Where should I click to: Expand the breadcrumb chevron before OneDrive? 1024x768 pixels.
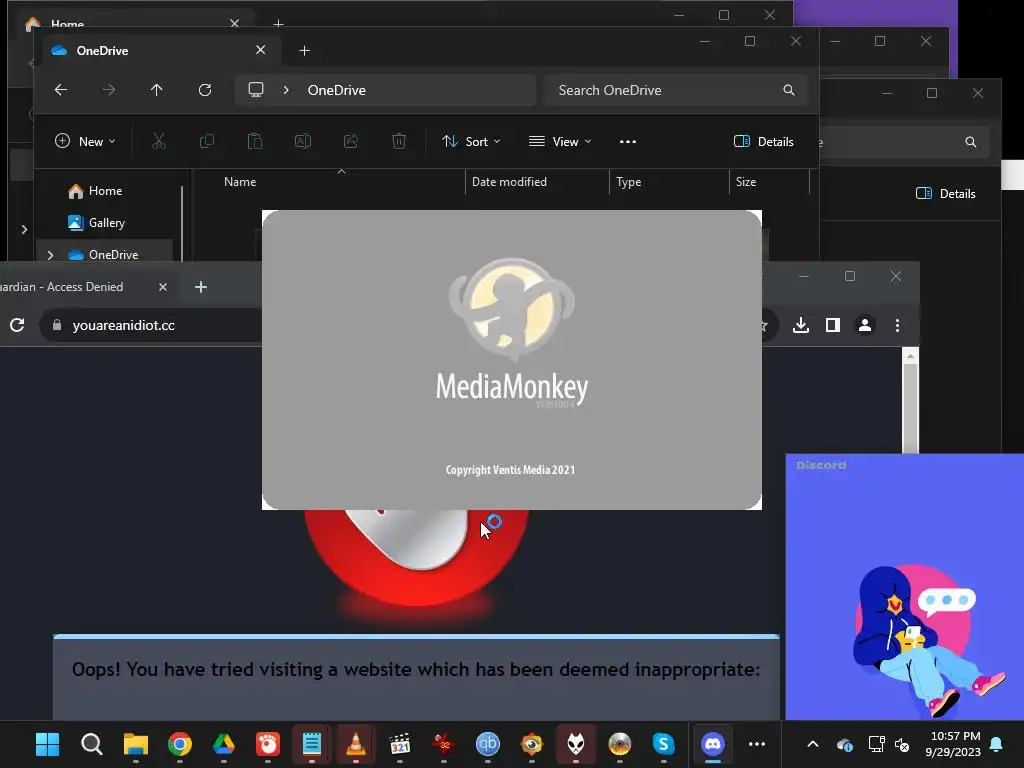[x=286, y=90]
